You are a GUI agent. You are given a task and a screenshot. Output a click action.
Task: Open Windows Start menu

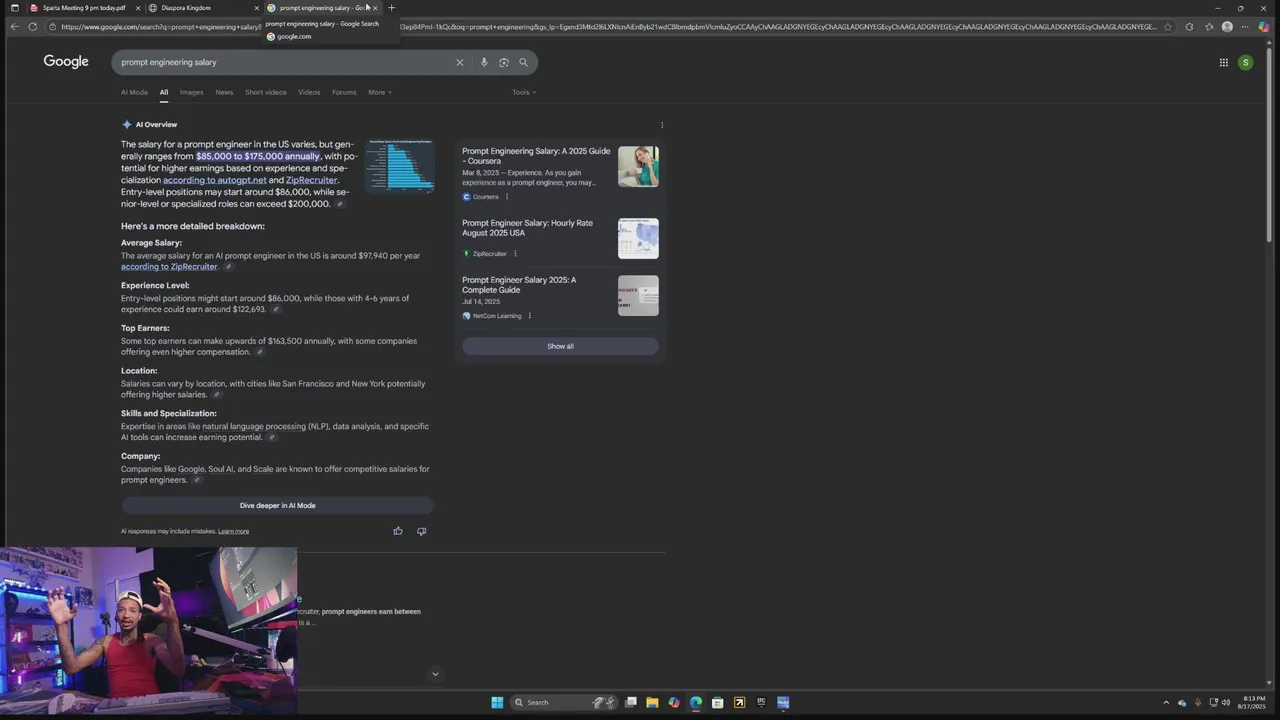click(x=497, y=702)
